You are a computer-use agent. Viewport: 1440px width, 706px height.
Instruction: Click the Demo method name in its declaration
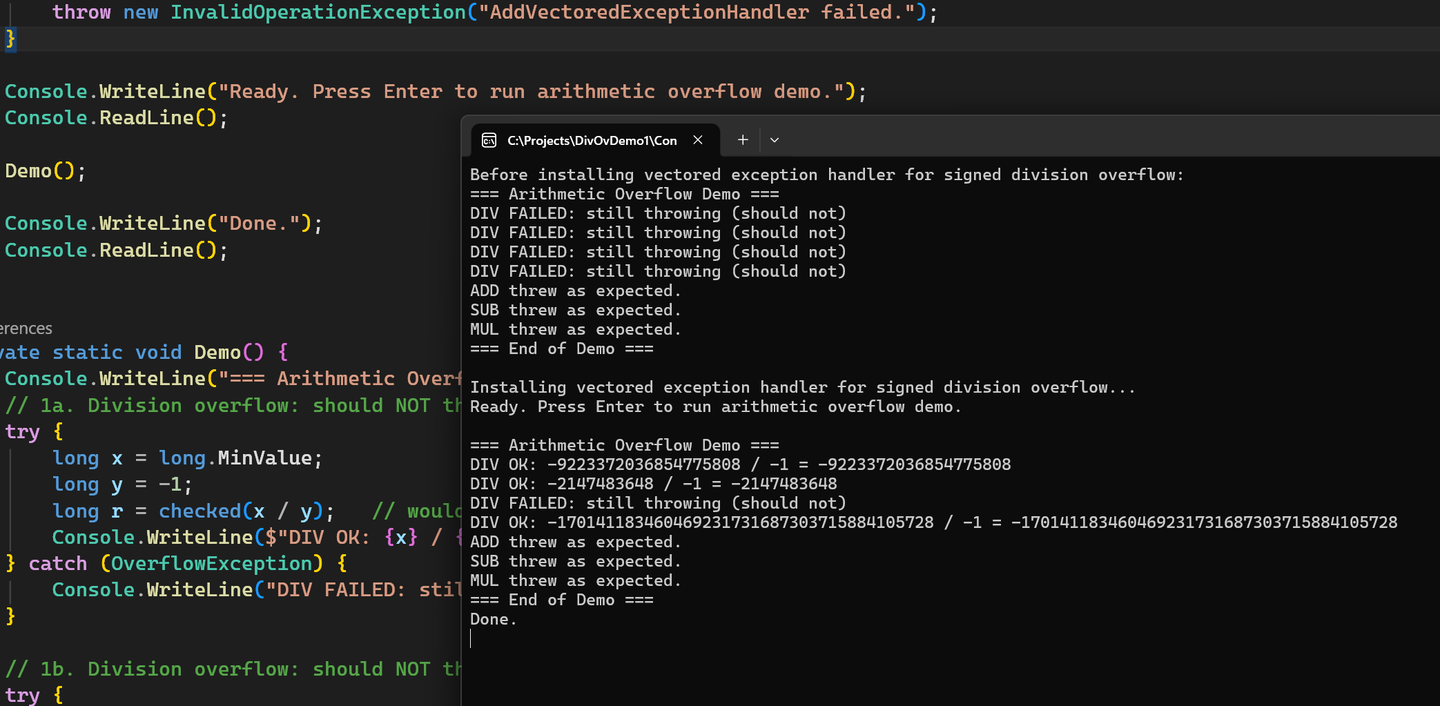tap(217, 352)
